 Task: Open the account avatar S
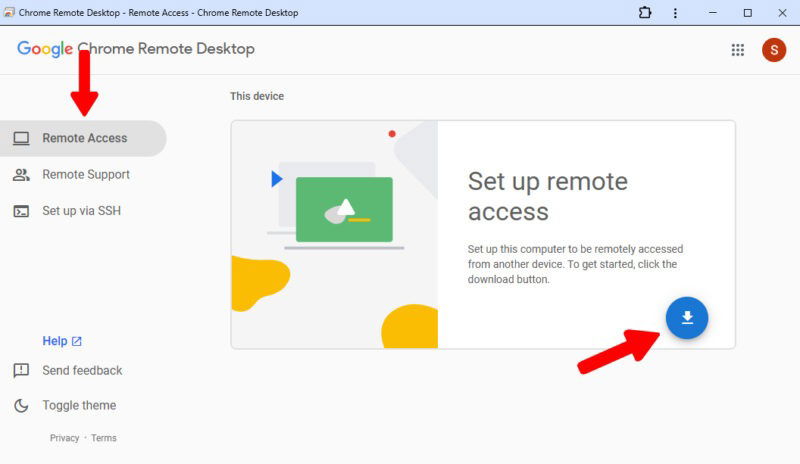[x=774, y=50]
